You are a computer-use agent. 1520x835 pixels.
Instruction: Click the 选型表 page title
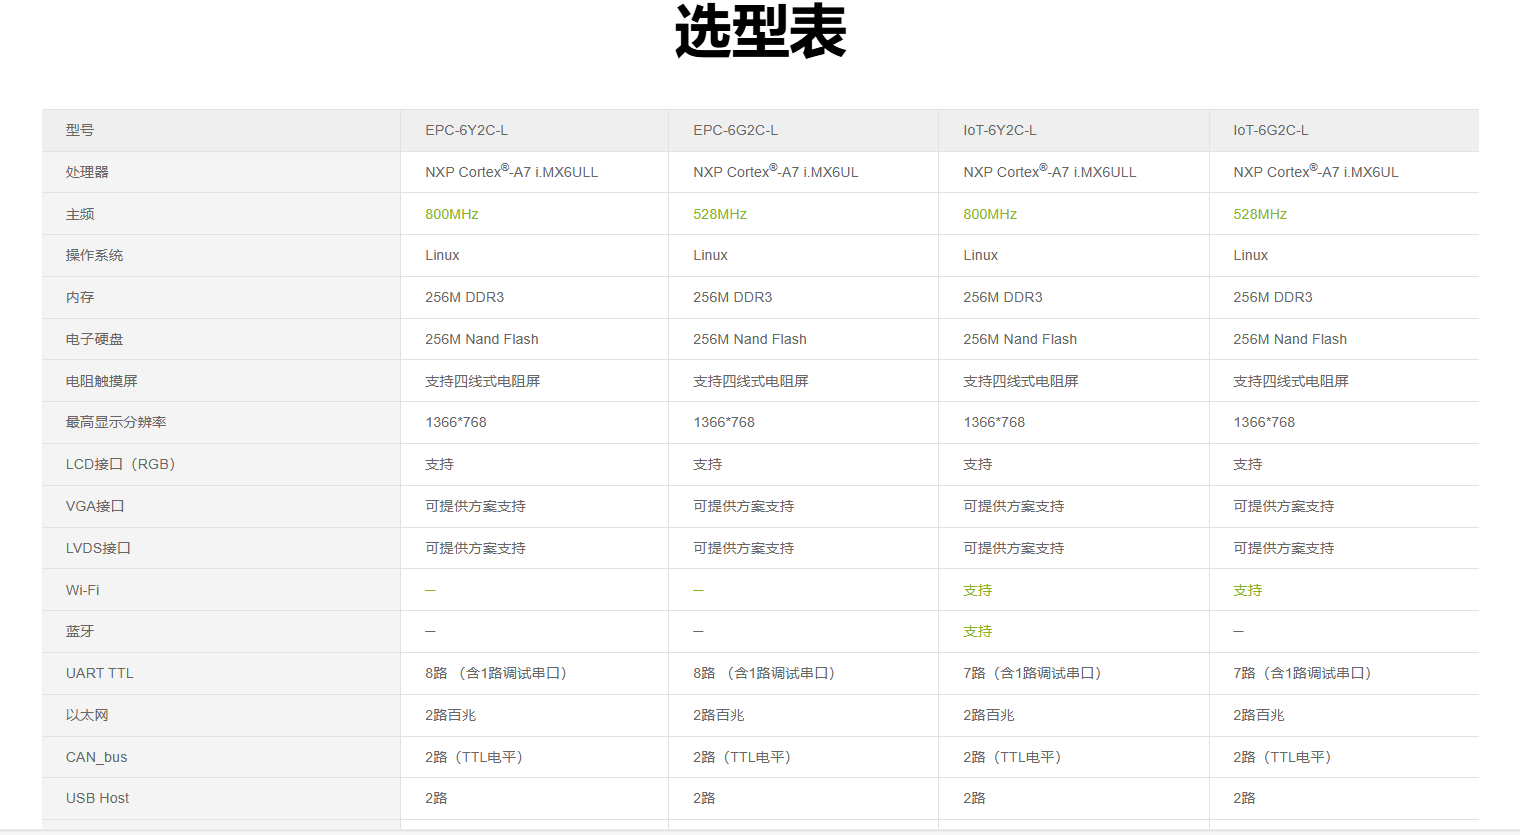[x=760, y=32]
